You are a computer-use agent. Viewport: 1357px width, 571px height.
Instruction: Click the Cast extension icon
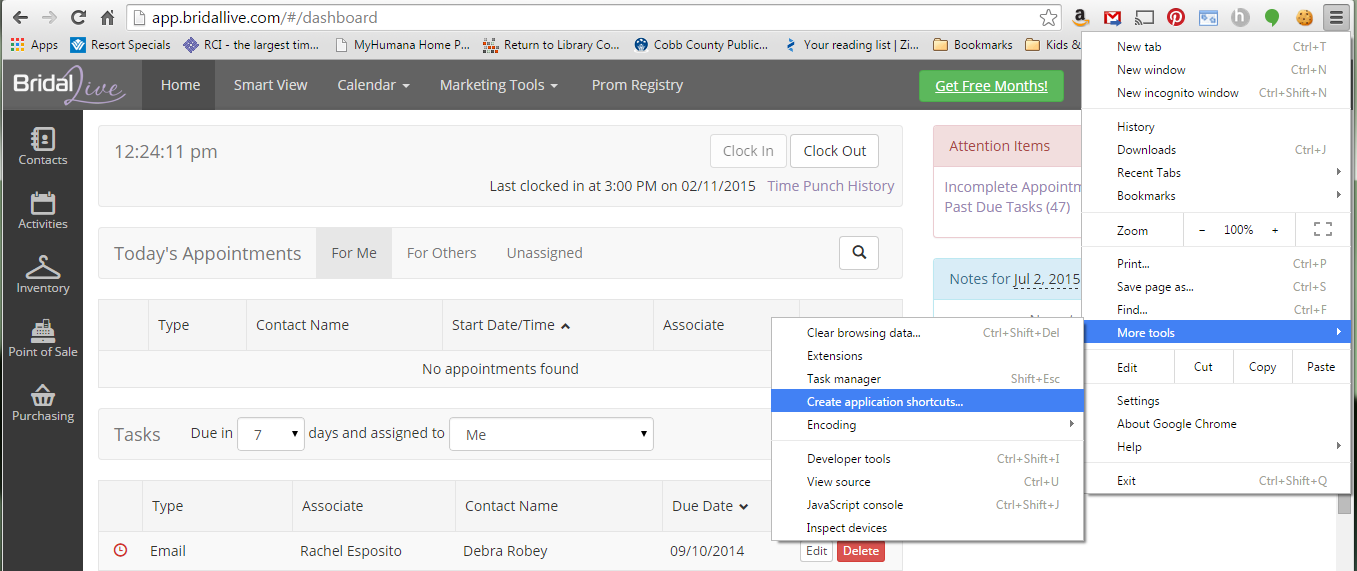(x=1144, y=17)
